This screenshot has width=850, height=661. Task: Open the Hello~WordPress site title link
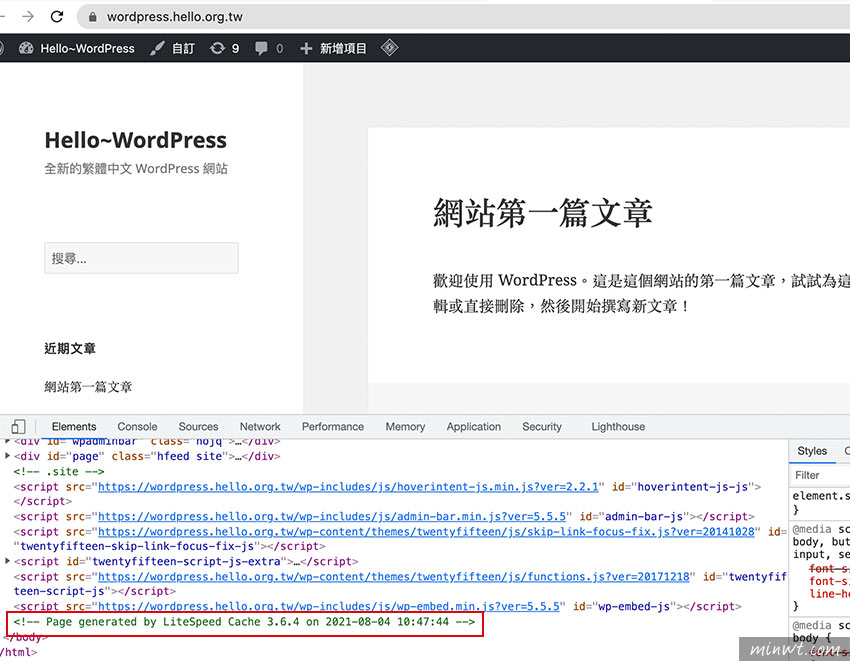coord(136,140)
